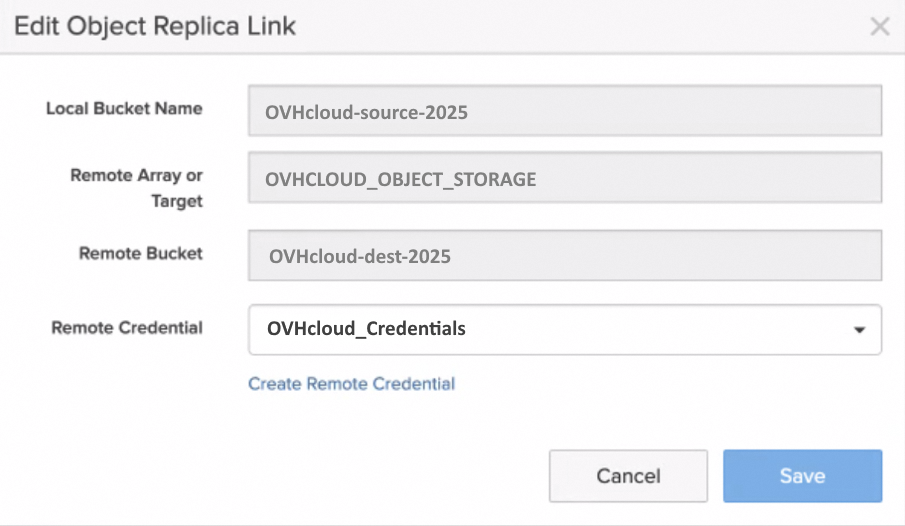
Task: Click the Remote Array or Target label
Action: pyautogui.click(x=136, y=188)
